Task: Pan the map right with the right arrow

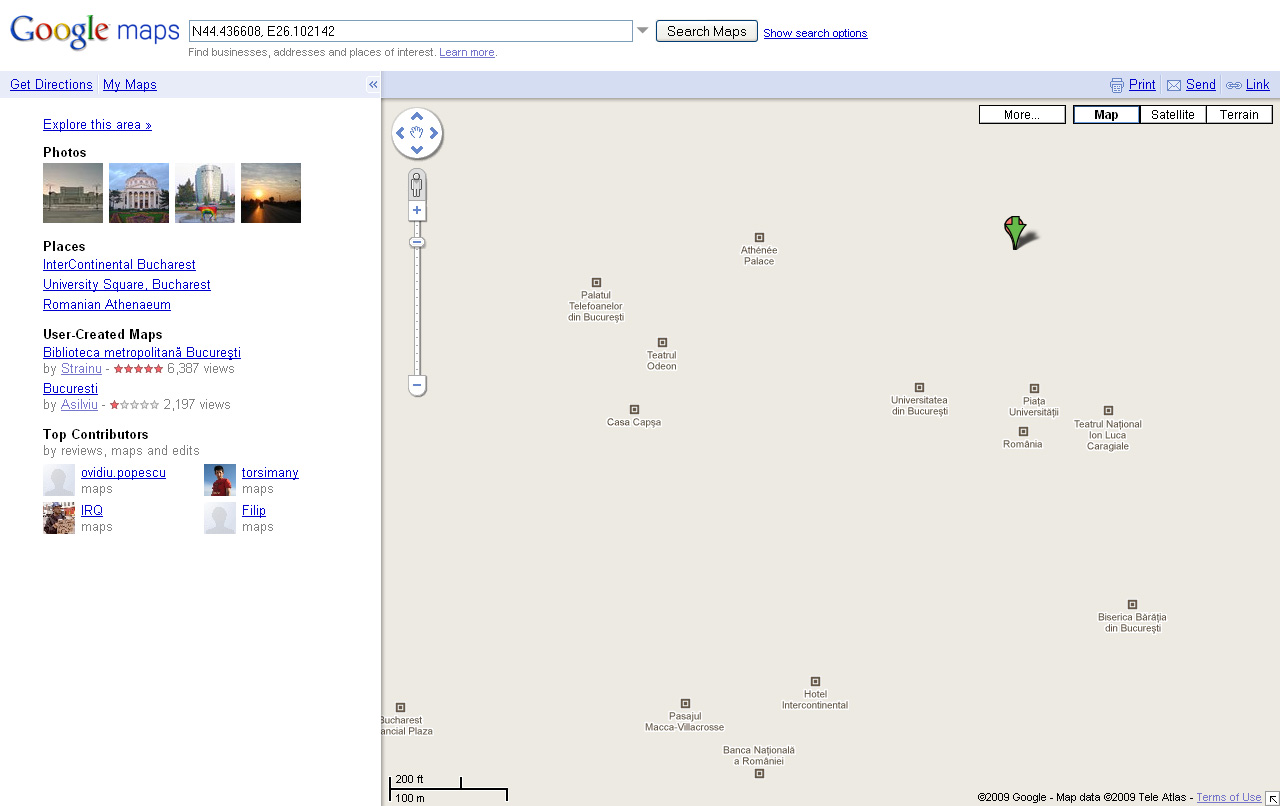Action: [434, 133]
